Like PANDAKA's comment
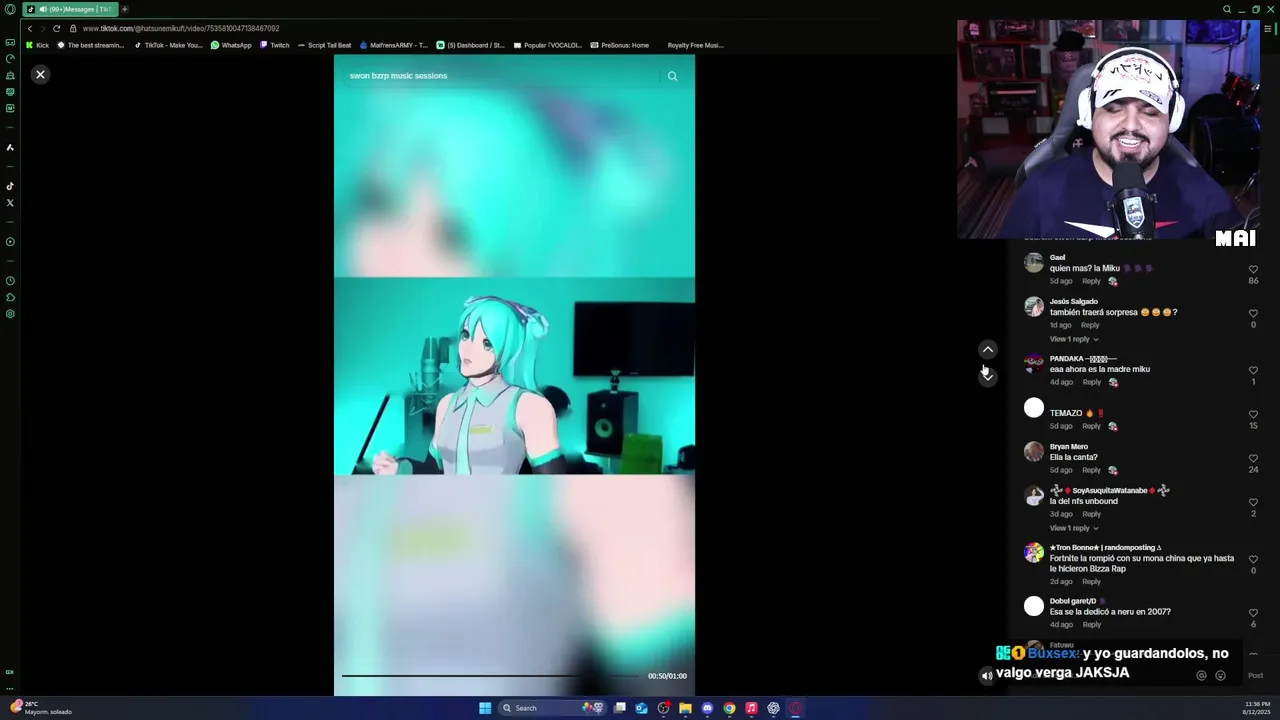Image resolution: width=1280 pixels, height=720 pixels. pyautogui.click(x=1253, y=371)
